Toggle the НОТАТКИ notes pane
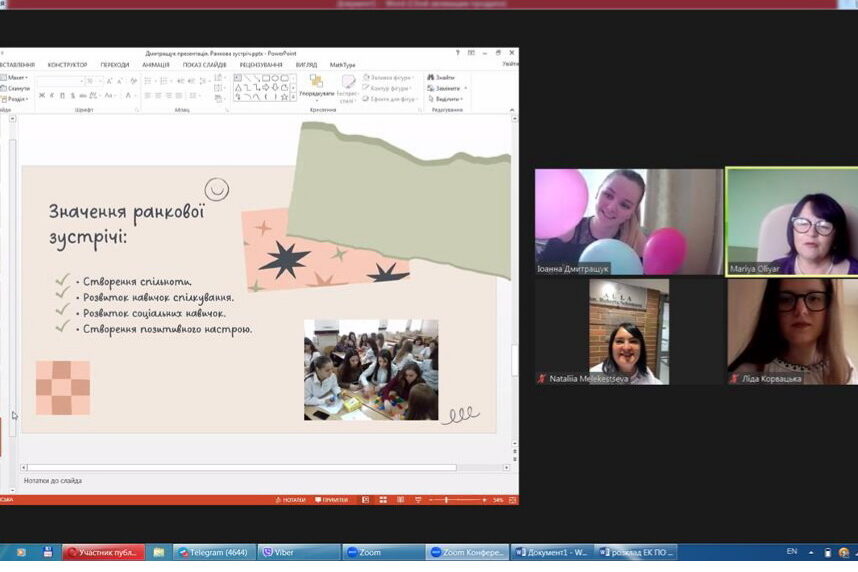This screenshot has width=858, height=572. pyautogui.click(x=291, y=499)
